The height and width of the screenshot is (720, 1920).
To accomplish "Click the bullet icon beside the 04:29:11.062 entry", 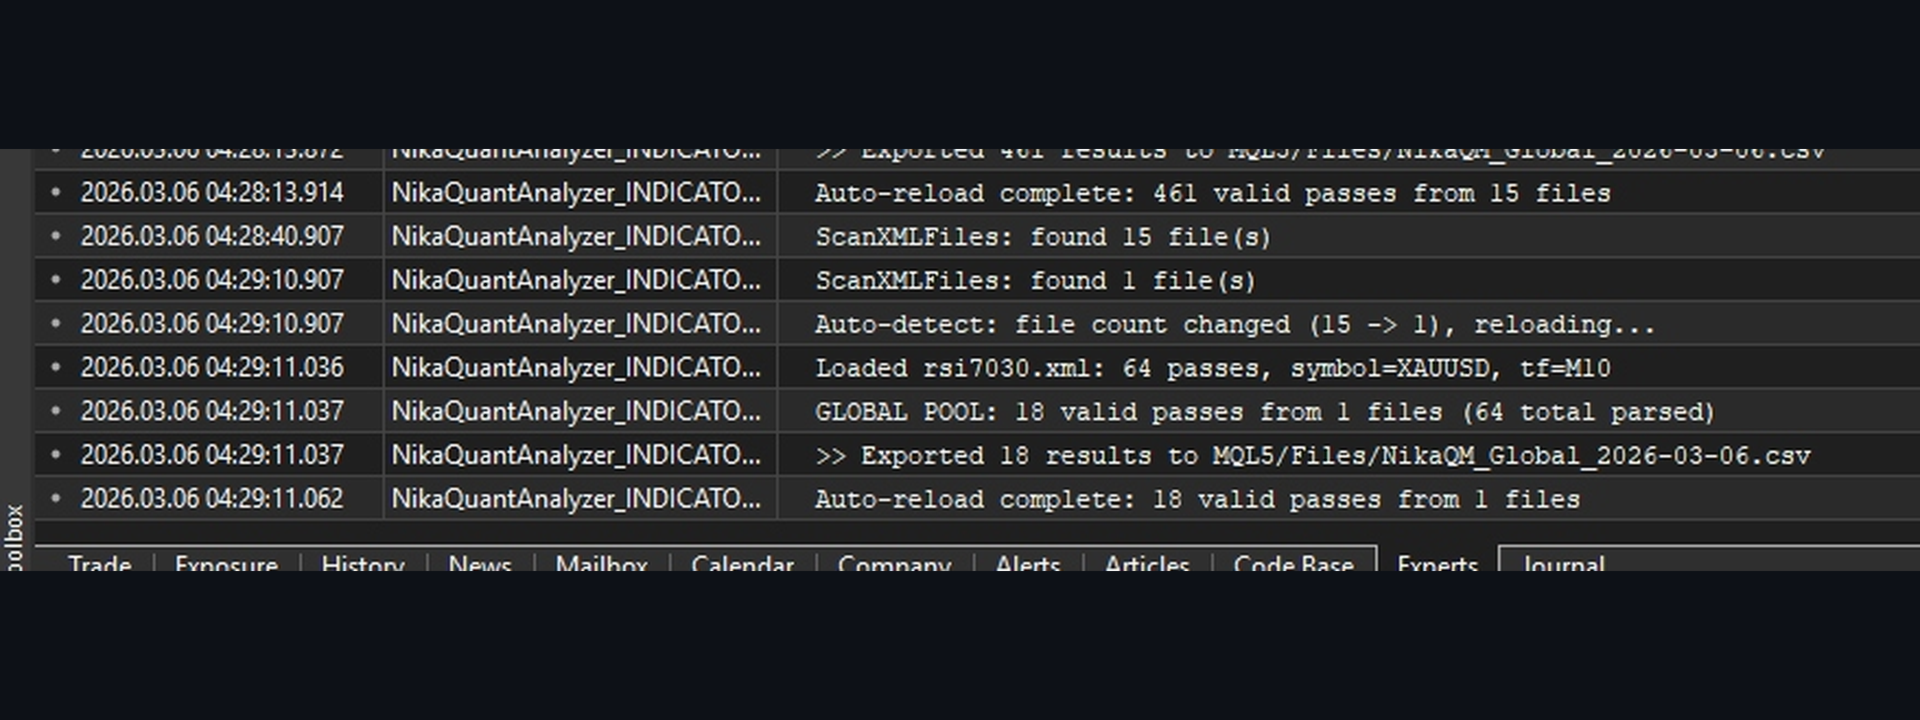I will tap(56, 498).
